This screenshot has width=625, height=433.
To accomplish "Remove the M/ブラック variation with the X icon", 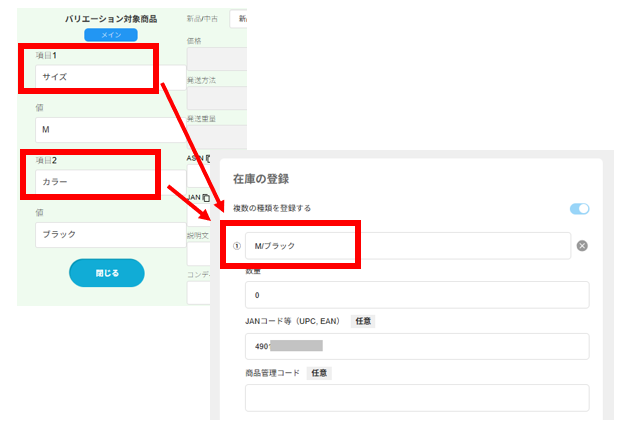I will pos(581,246).
